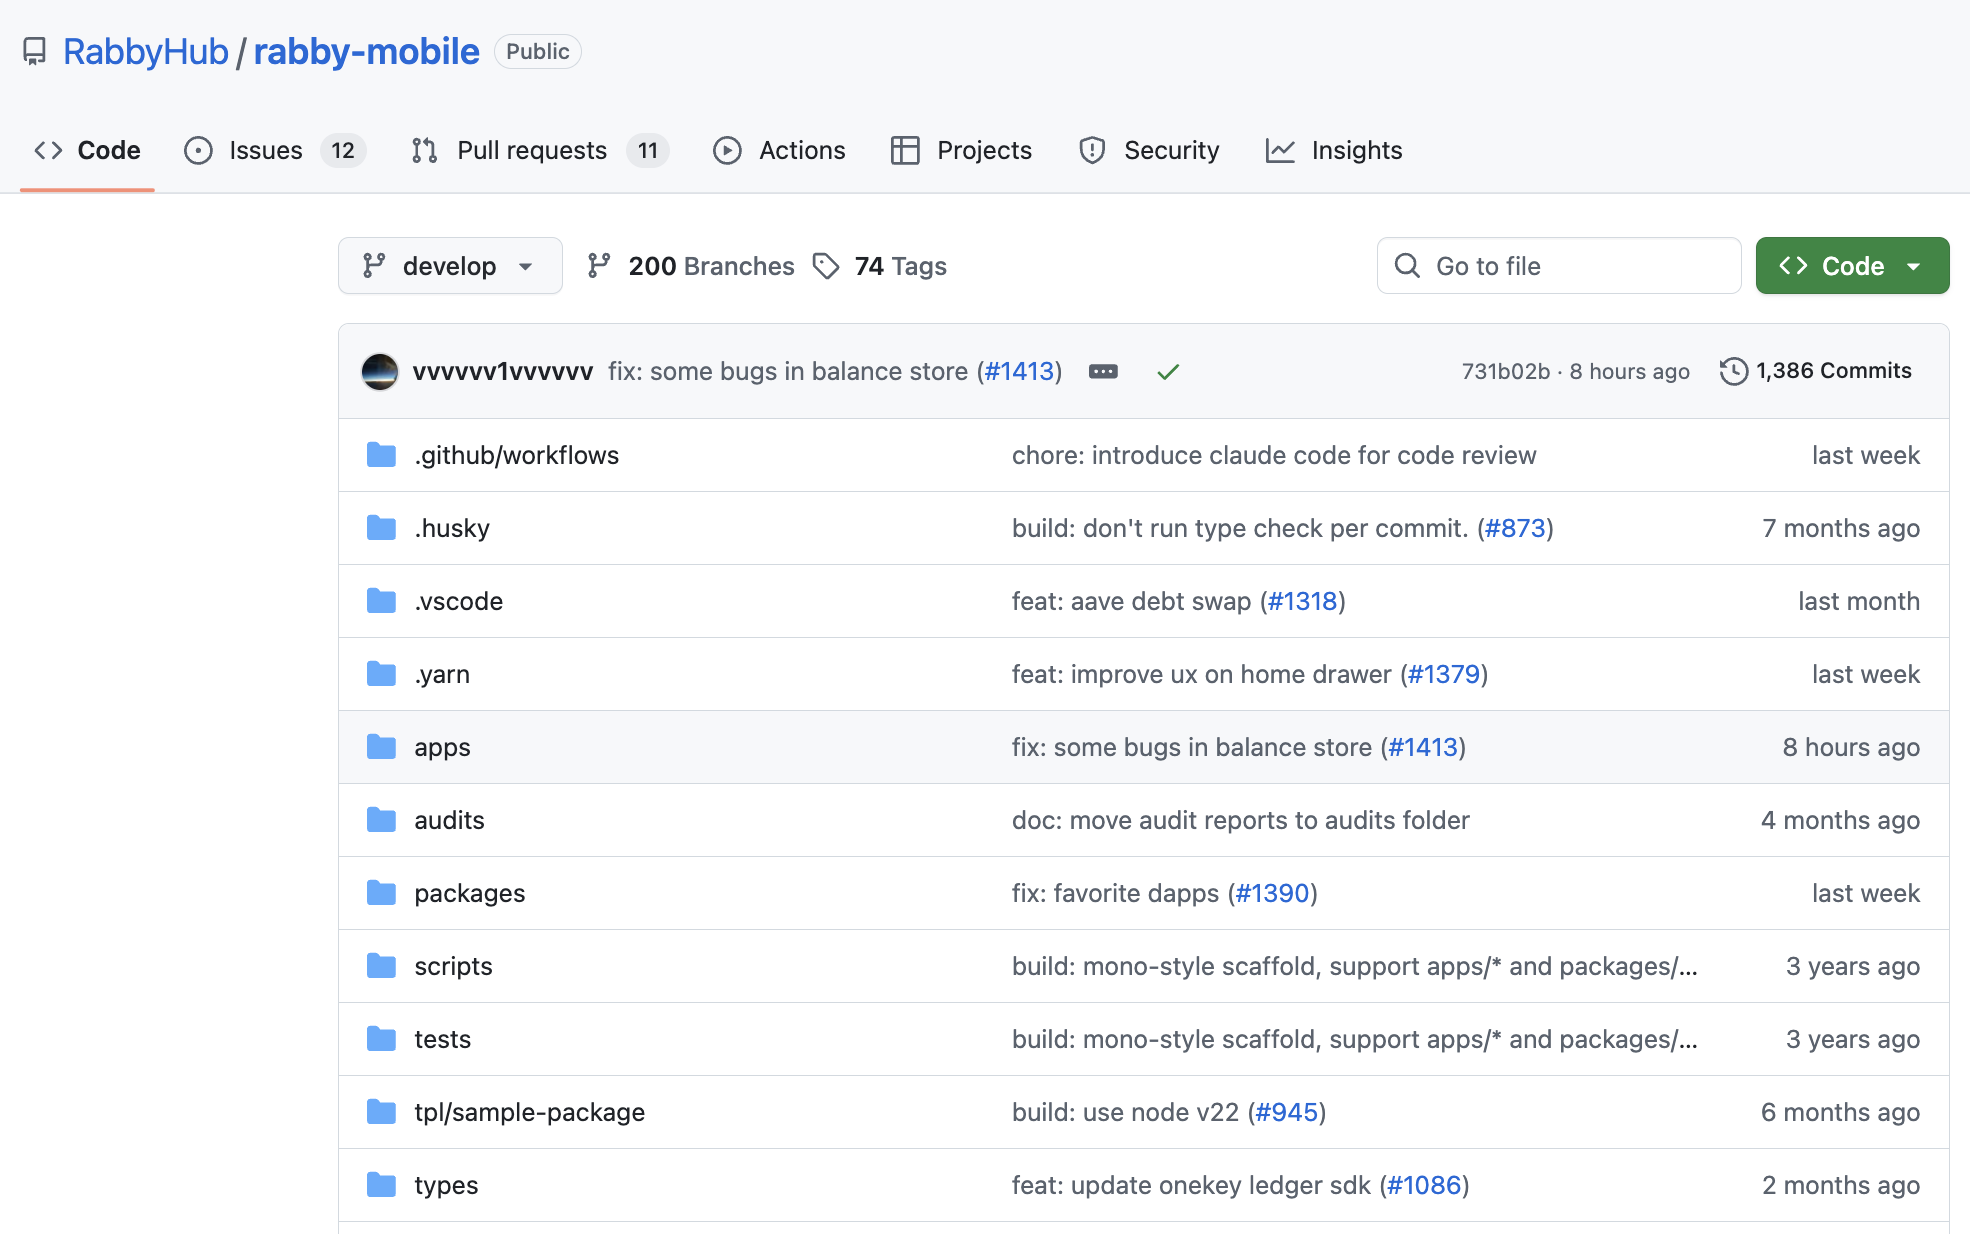Screen dimensions: 1970x1234
Task: Click the Actions play icon
Action: [727, 150]
